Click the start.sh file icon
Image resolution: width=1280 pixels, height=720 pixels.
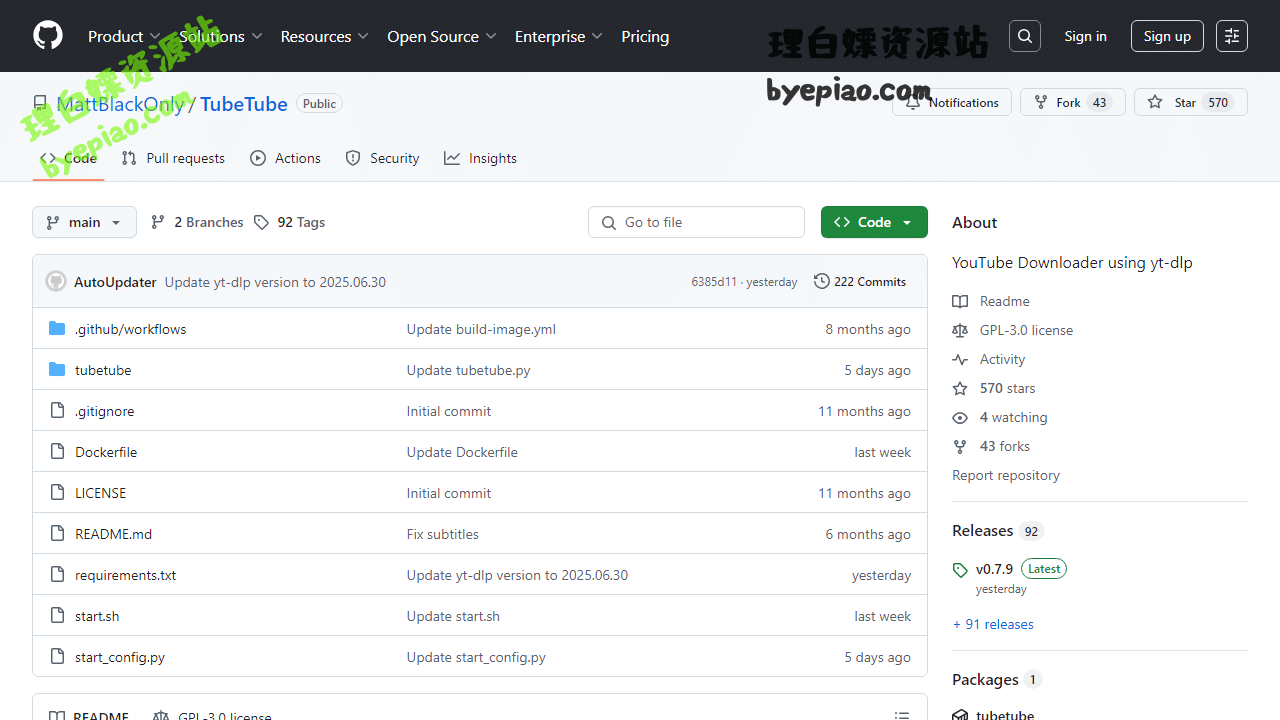click(x=57, y=616)
